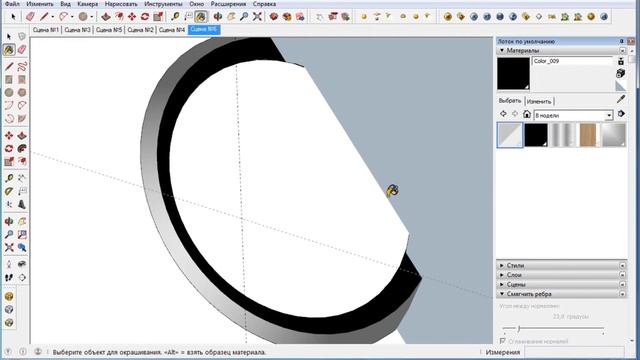Open the Arc tool dropdown arrow
This screenshot has height=360, width=640.
pyautogui.click(x=72, y=17)
